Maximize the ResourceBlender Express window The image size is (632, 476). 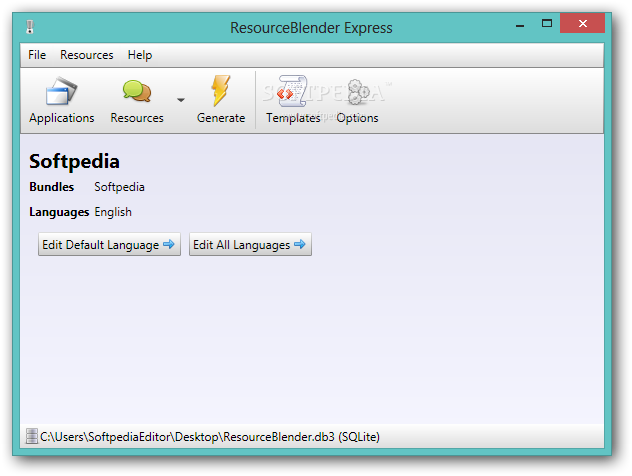tap(547, 23)
